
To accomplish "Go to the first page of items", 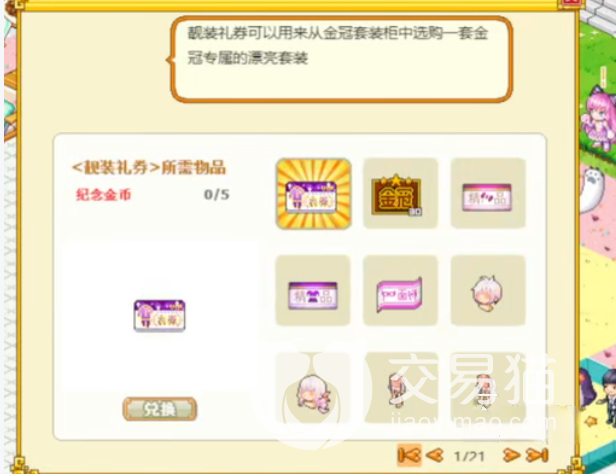I will click(x=409, y=456).
